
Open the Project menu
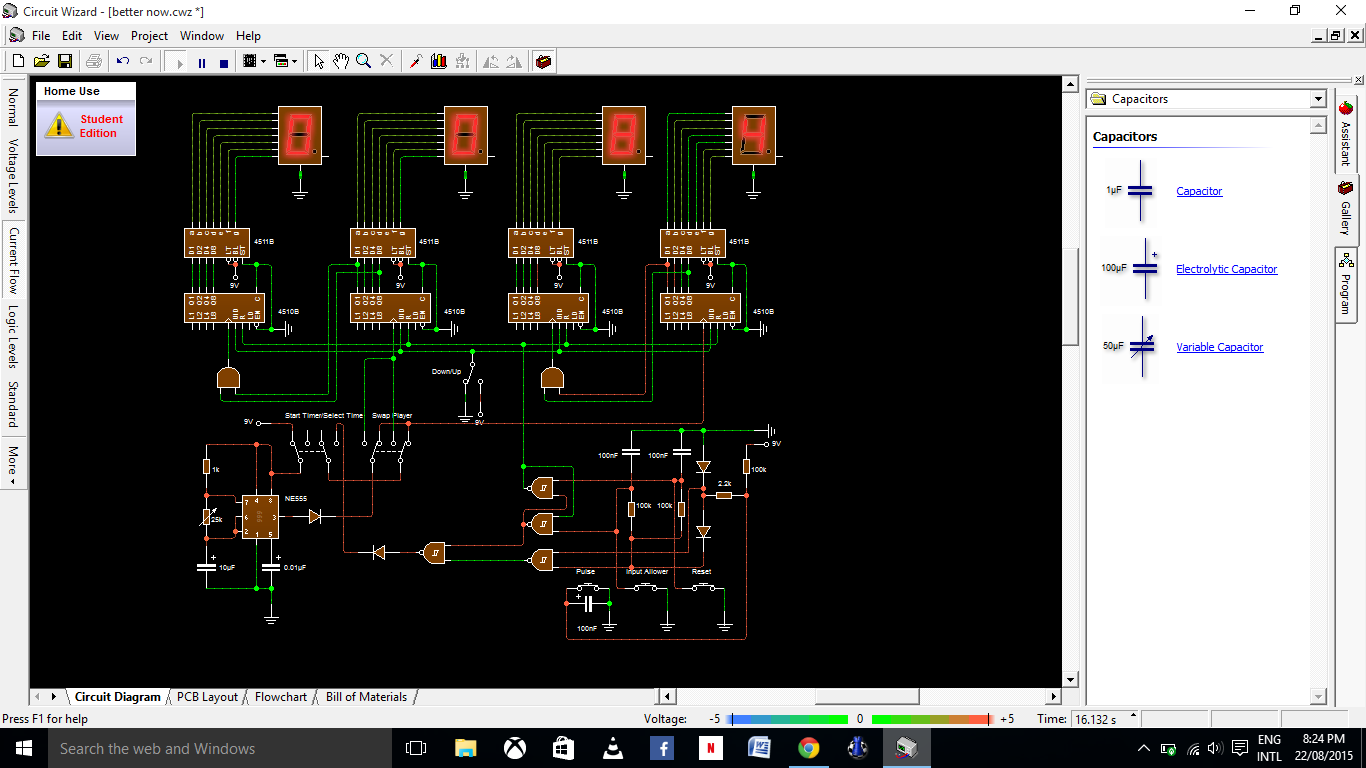pyautogui.click(x=150, y=35)
